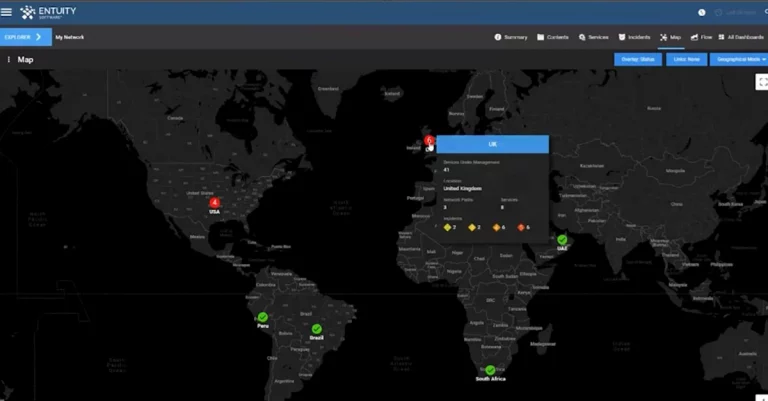Open All Dashboards
768x401 pixels.
click(741, 37)
